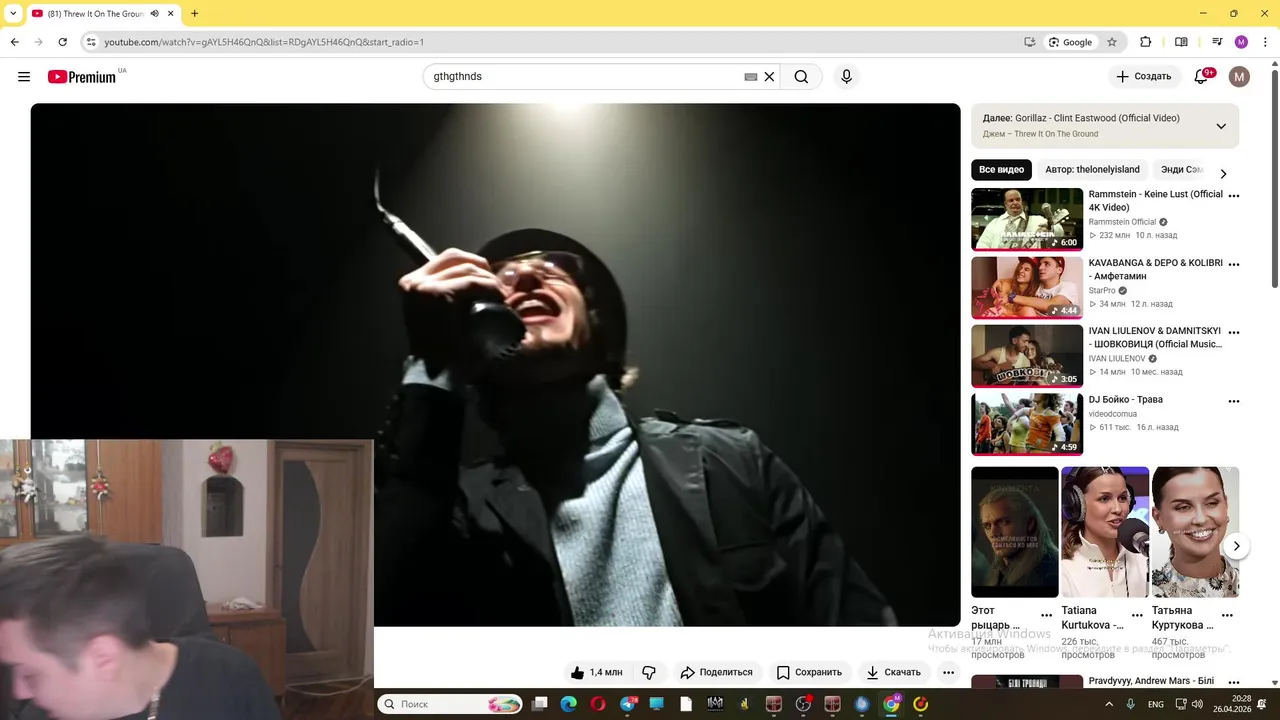Click the Поделиться share button
Viewport: 1280px width, 720px height.
tap(716, 672)
